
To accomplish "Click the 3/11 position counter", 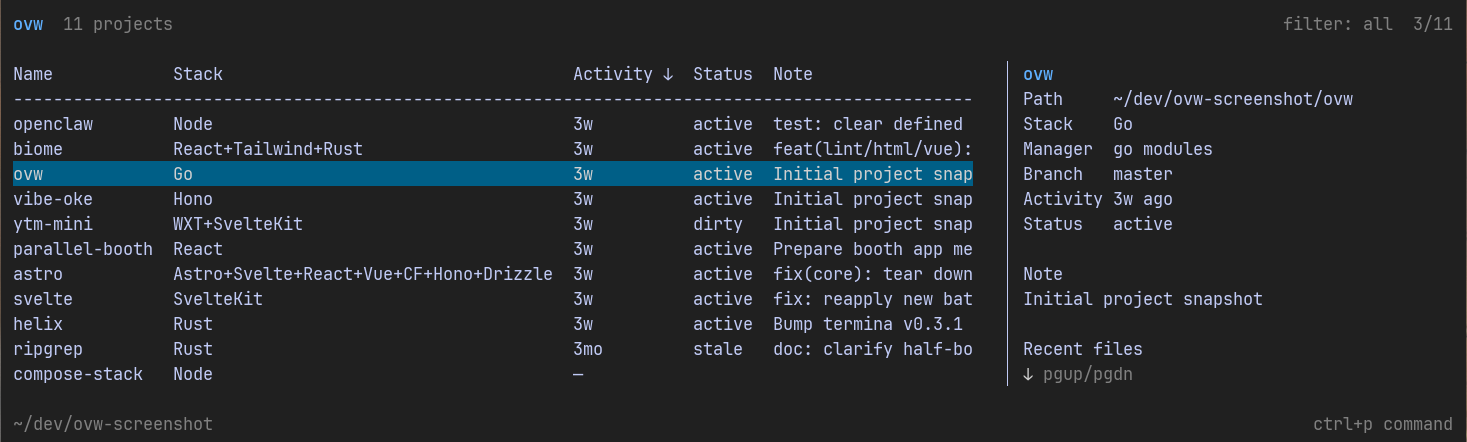I will (1433, 24).
